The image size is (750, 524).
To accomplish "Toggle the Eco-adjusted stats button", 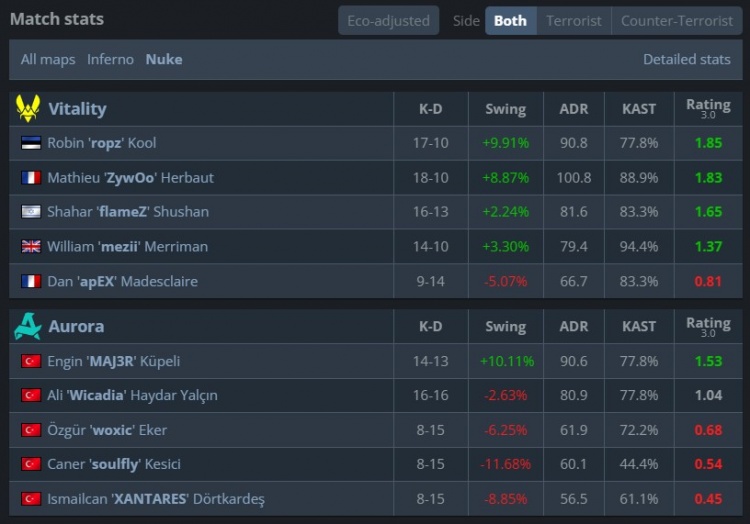I will [x=388, y=20].
